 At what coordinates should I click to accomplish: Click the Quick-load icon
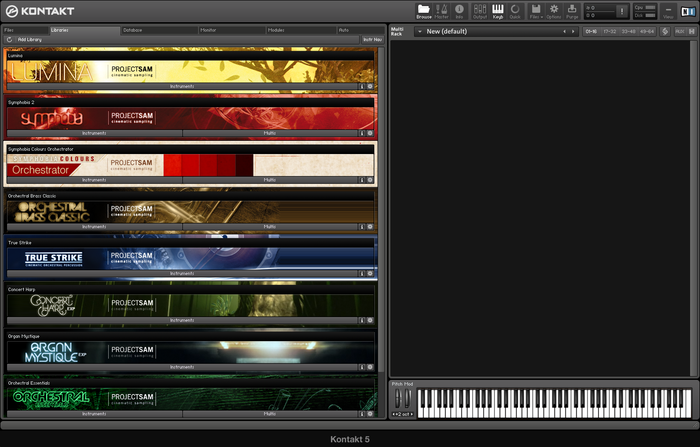[x=515, y=11]
